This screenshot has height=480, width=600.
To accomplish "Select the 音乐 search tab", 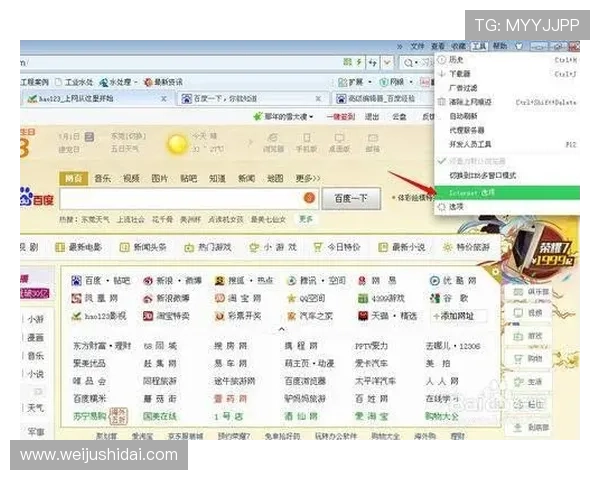I will click(103, 178).
